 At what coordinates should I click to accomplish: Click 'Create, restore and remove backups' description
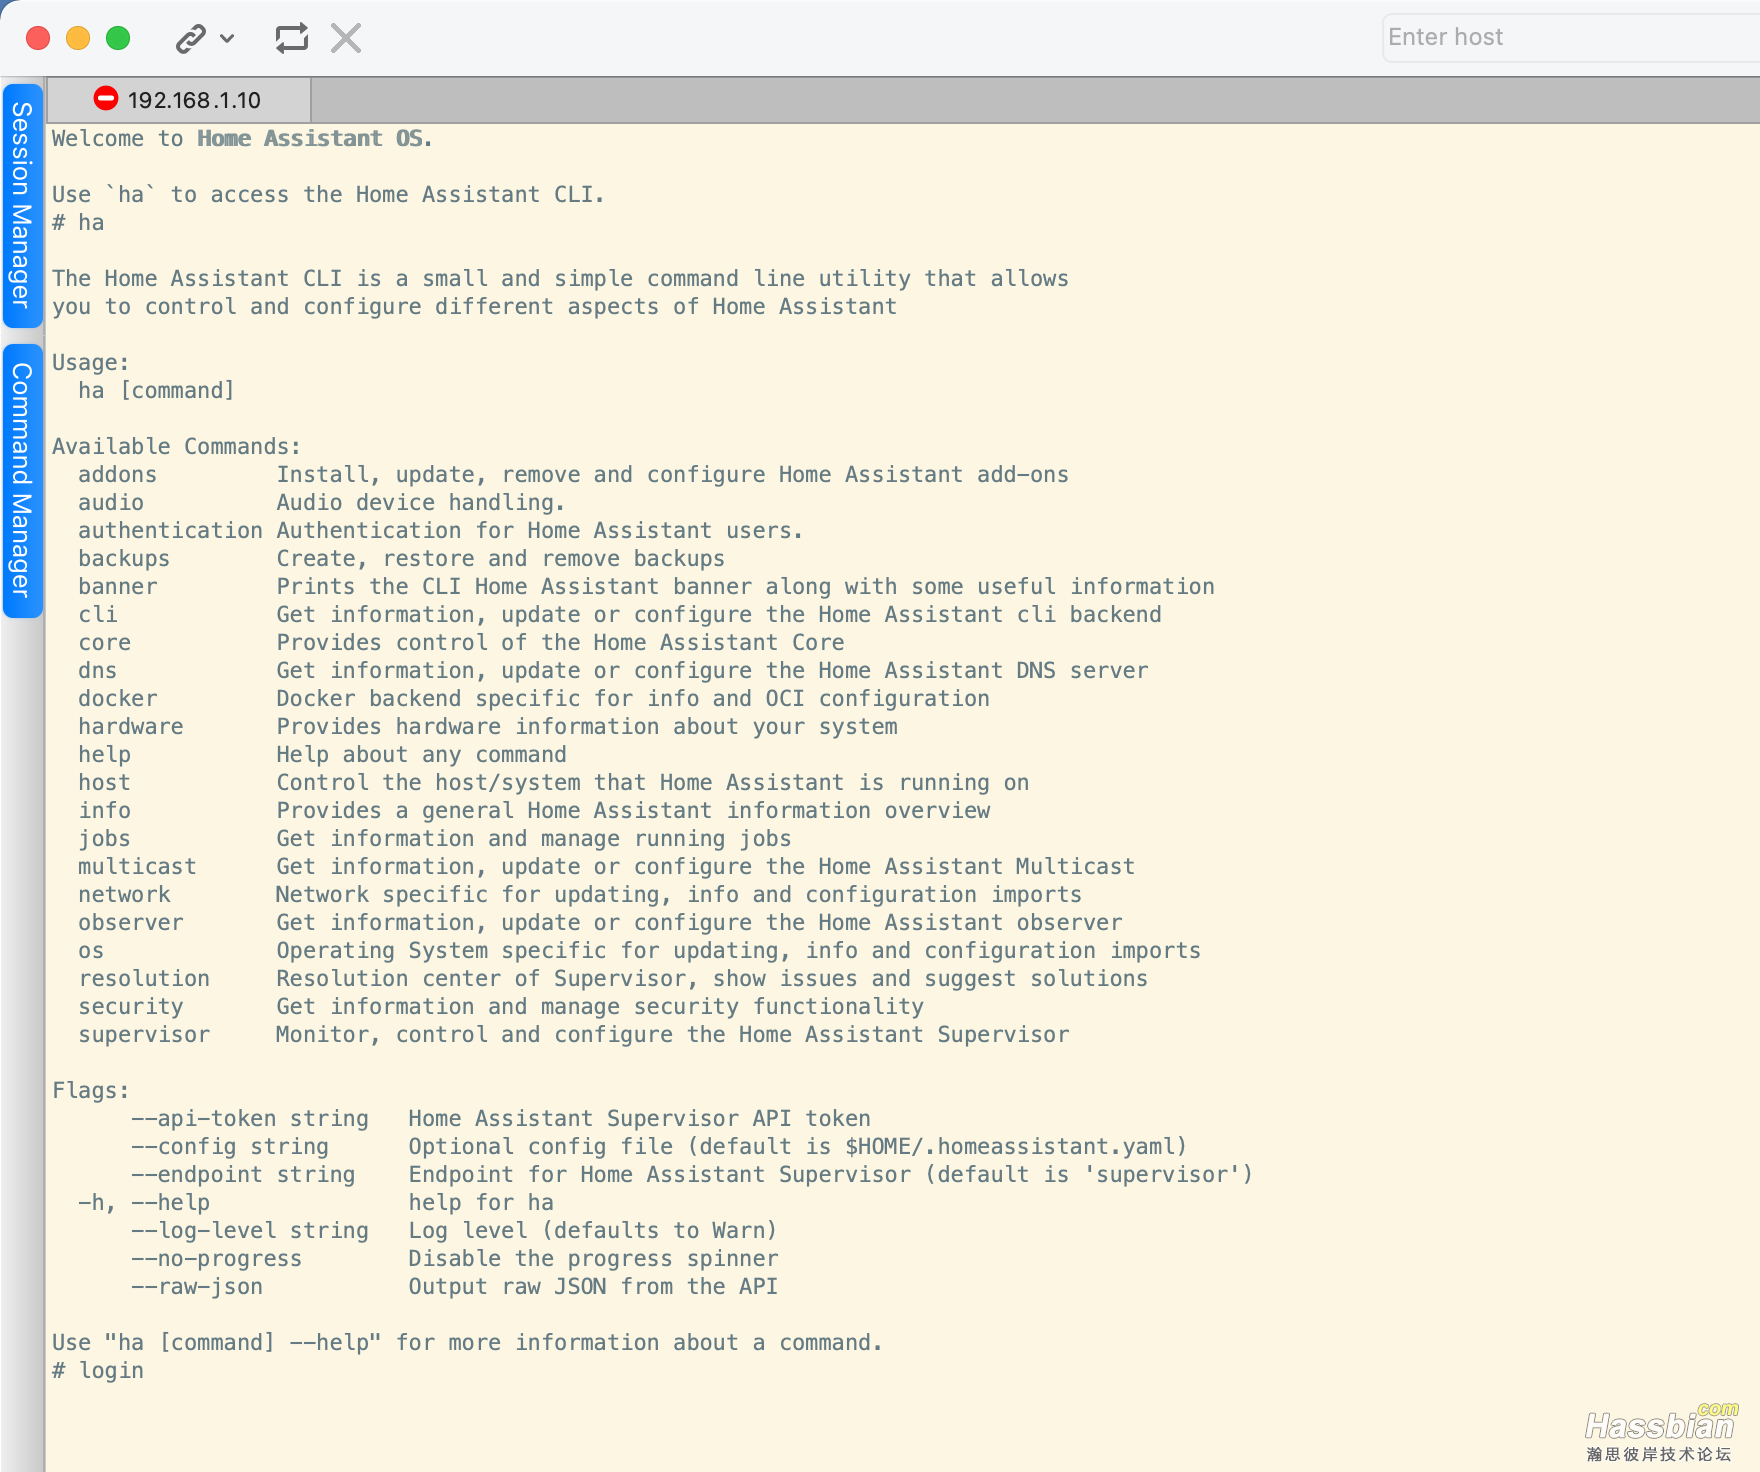(x=500, y=559)
